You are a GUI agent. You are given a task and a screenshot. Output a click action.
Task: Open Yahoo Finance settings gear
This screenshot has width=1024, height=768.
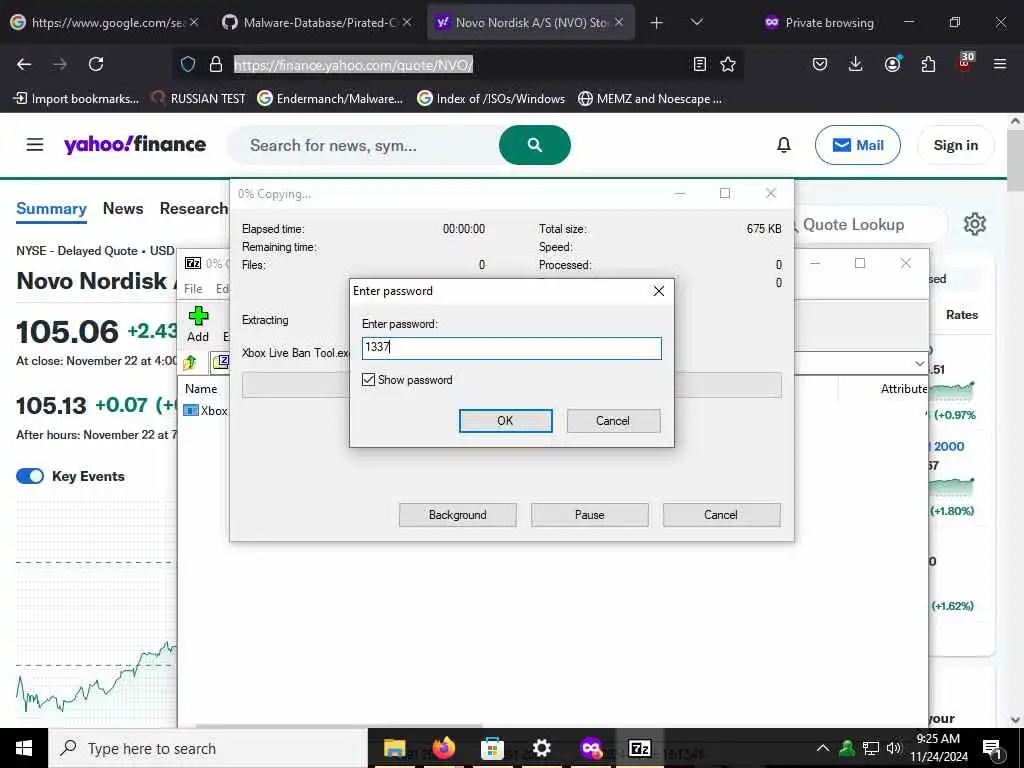[974, 224]
